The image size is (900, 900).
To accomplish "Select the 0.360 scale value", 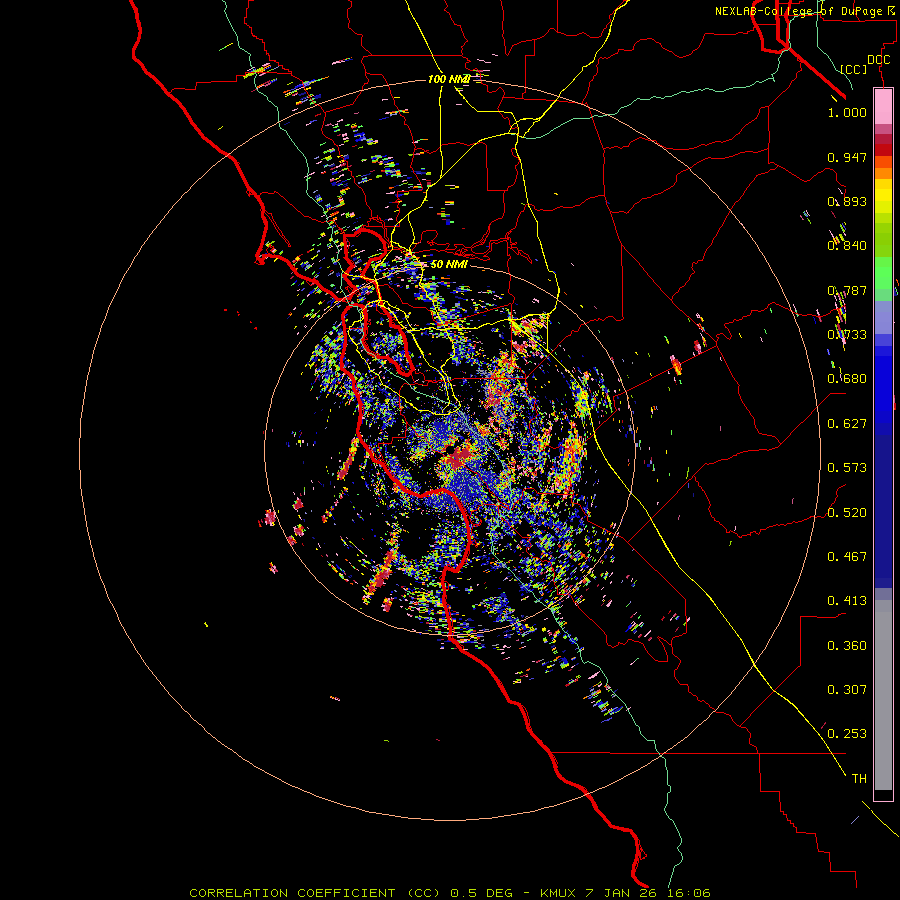I will [x=847, y=646].
